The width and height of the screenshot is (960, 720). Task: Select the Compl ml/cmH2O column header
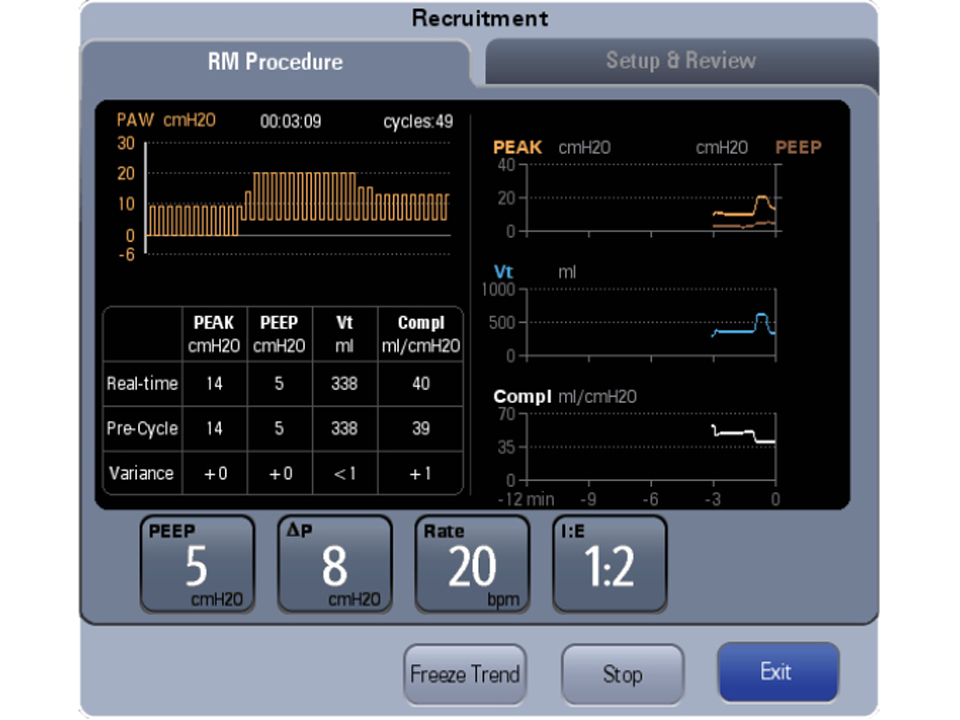[x=421, y=333]
